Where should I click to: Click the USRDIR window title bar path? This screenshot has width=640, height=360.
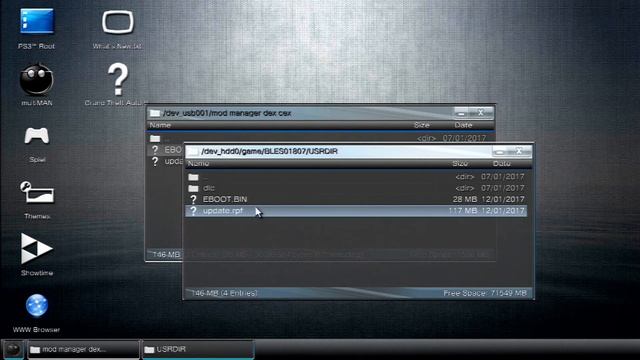pyautogui.click(x=269, y=151)
